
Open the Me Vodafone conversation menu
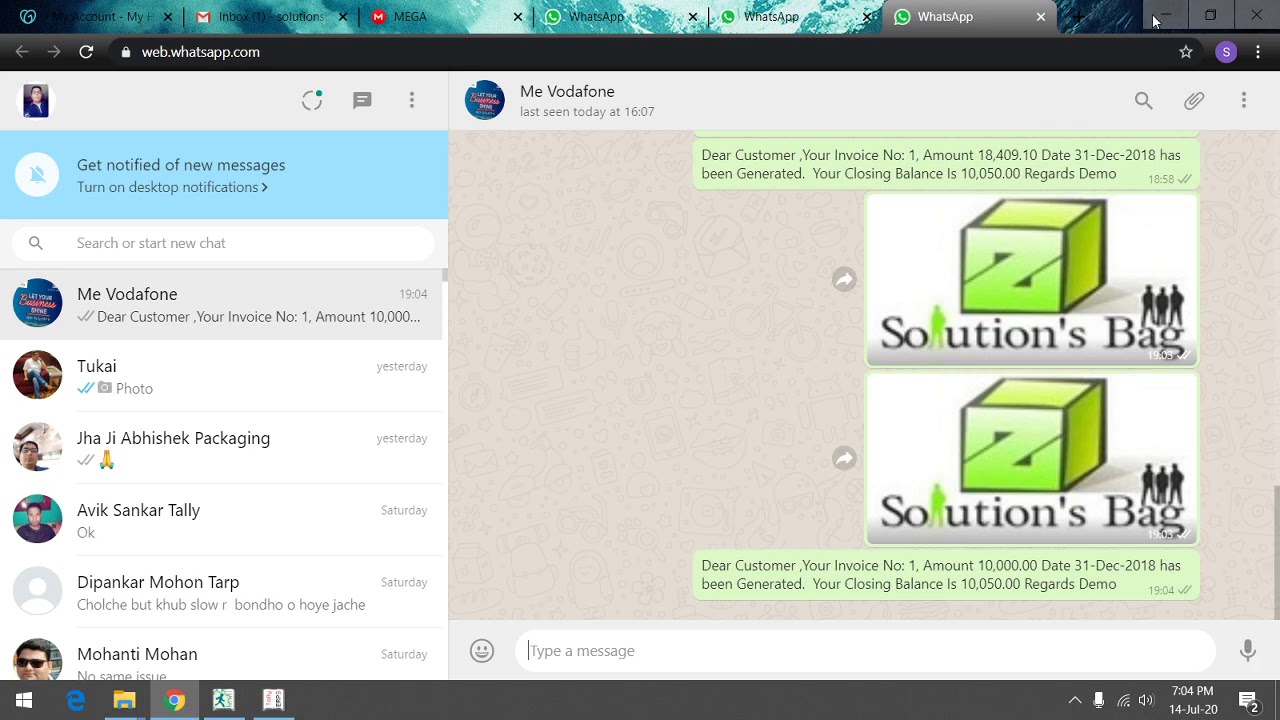pyautogui.click(x=1244, y=100)
